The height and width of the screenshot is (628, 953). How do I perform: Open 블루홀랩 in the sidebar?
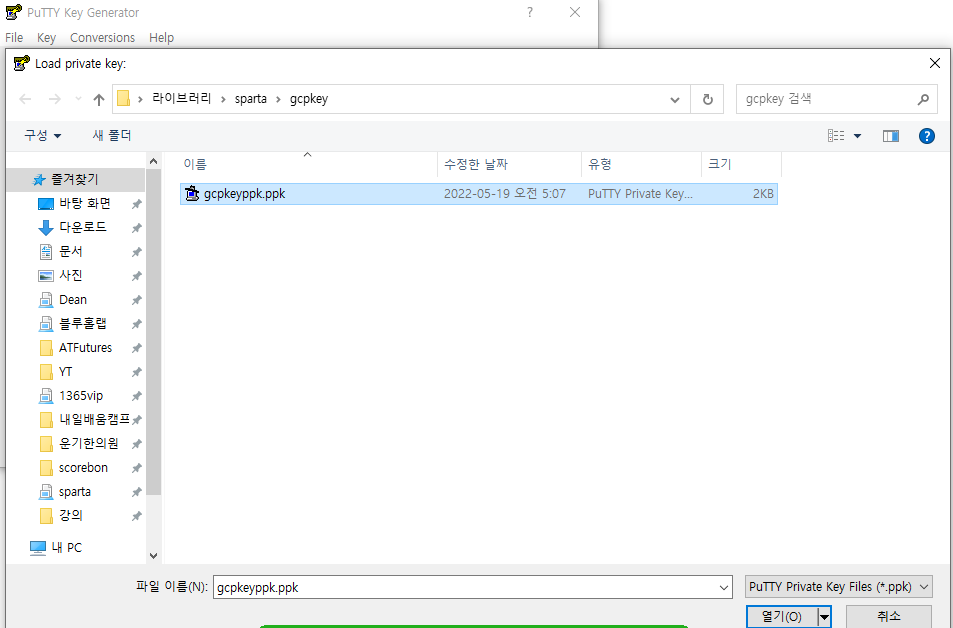point(83,323)
